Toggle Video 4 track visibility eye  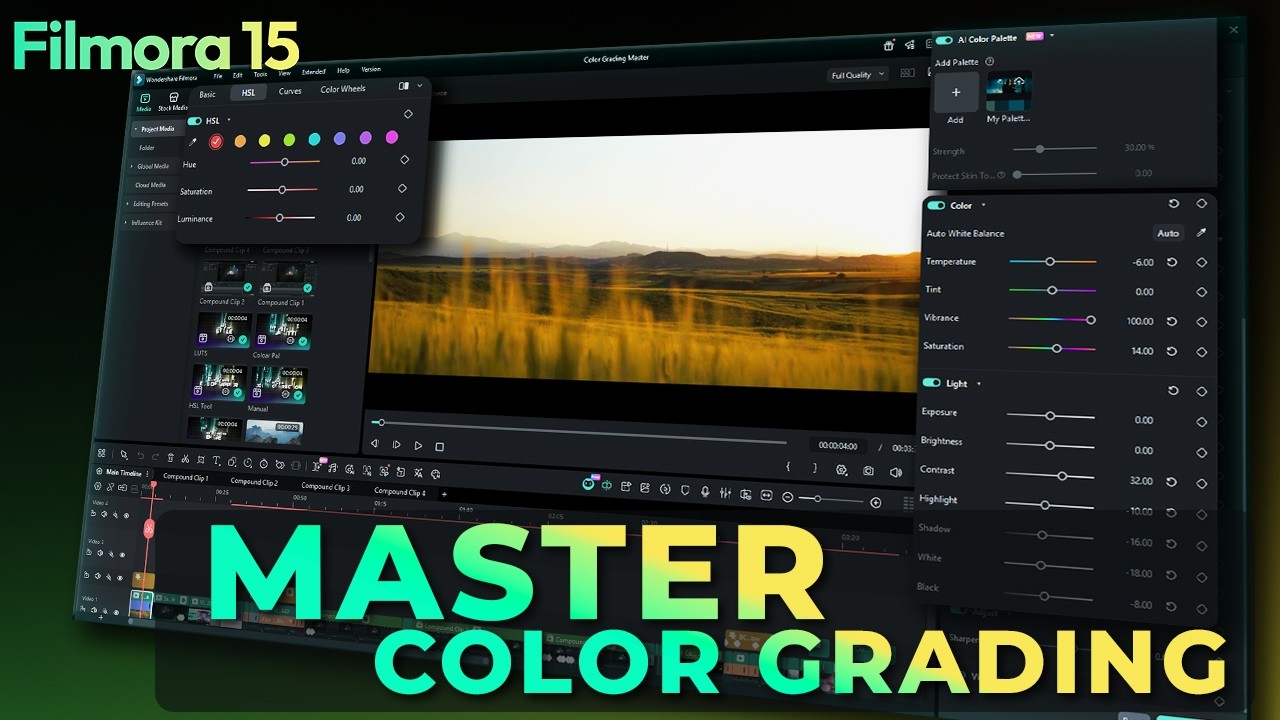click(126, 517)
